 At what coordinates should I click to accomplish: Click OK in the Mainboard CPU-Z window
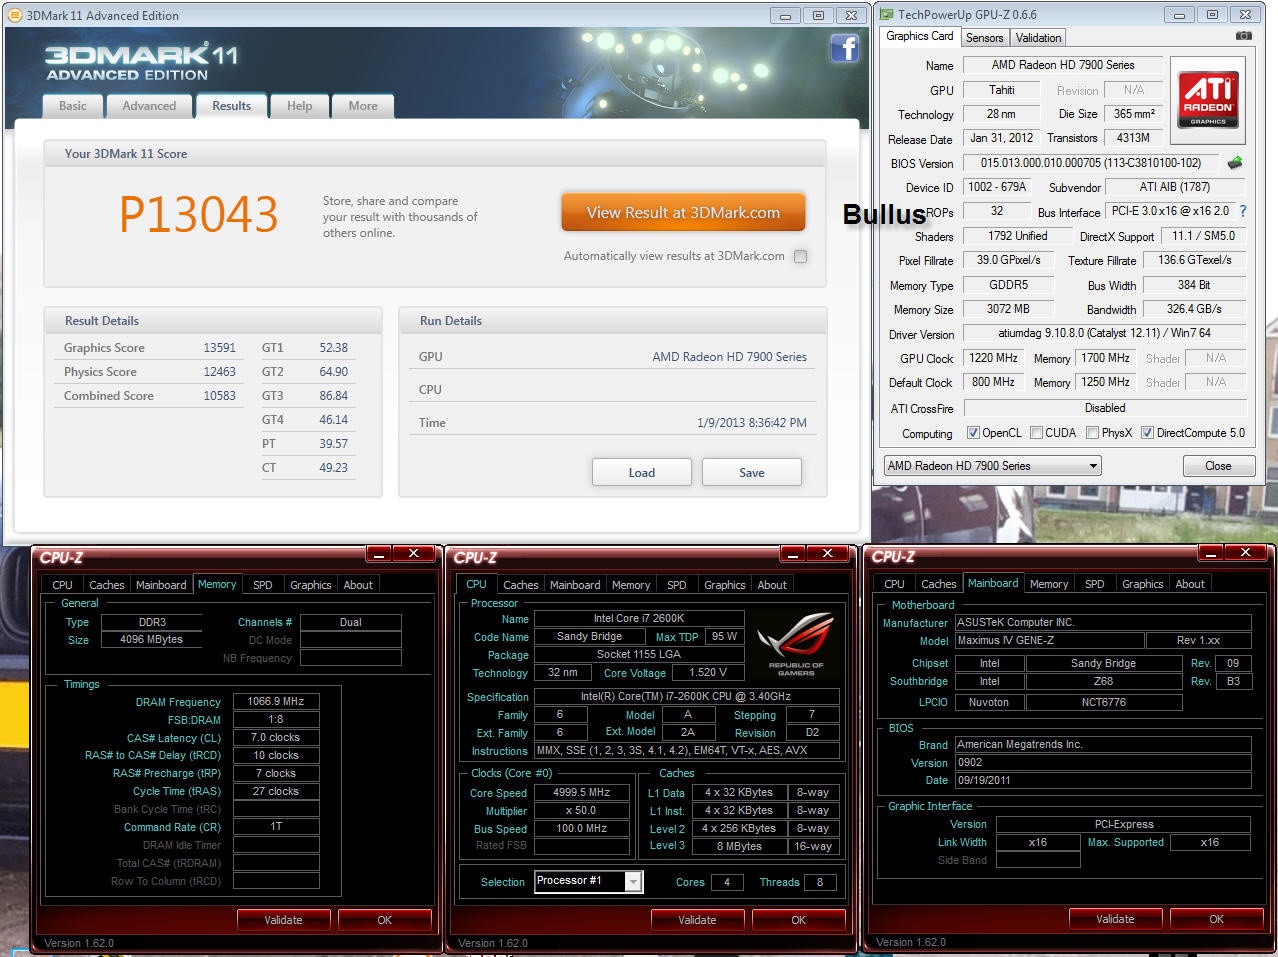[x=1216, y=919]
